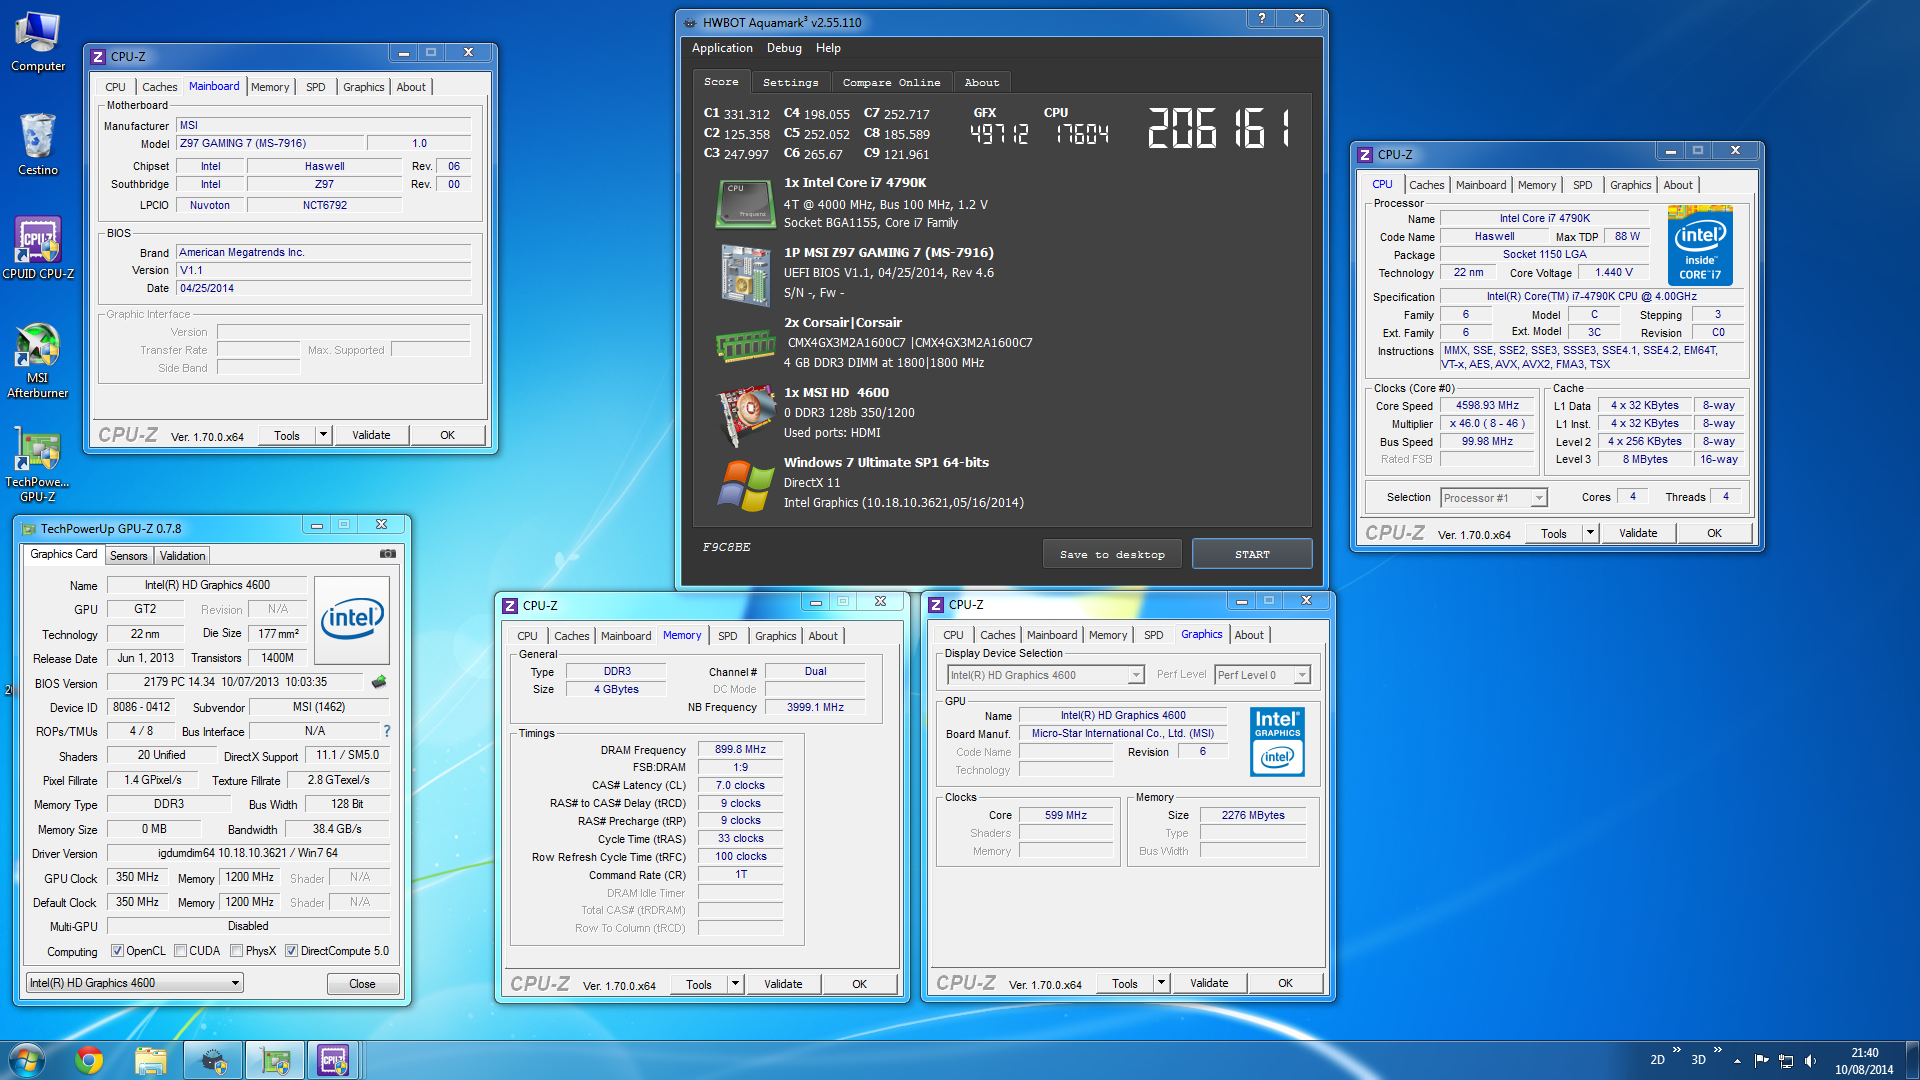Click the Intel Graphics logo in CPU-Z
The width and height of the screenshot is (1920, 1080).
[x=1277, y=742]
